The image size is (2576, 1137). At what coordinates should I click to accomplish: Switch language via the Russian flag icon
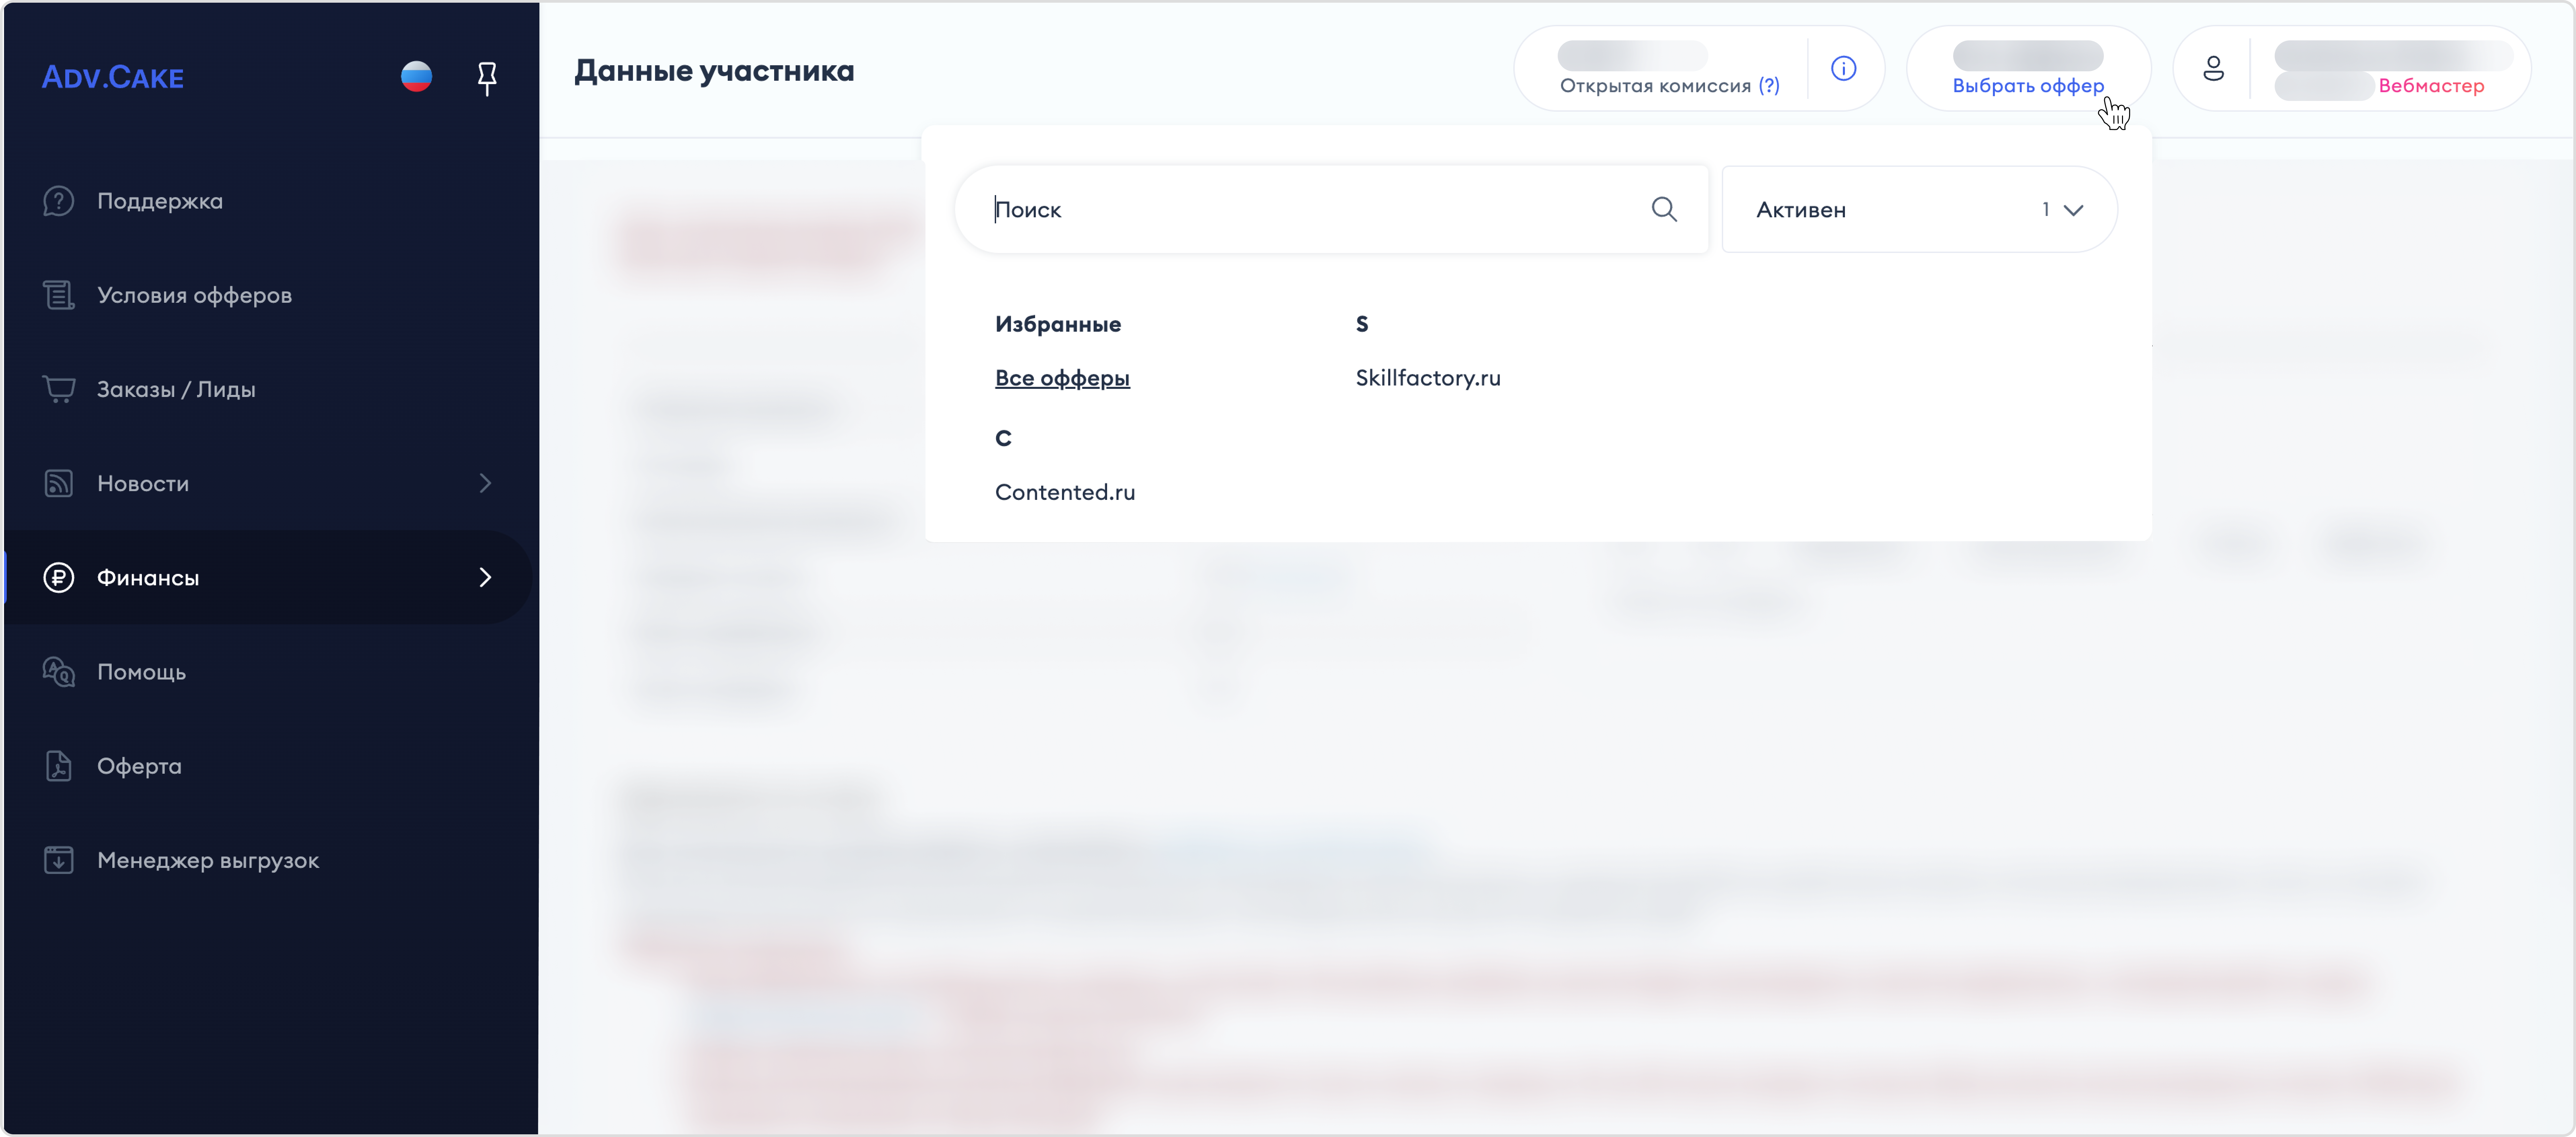[416, 76]
